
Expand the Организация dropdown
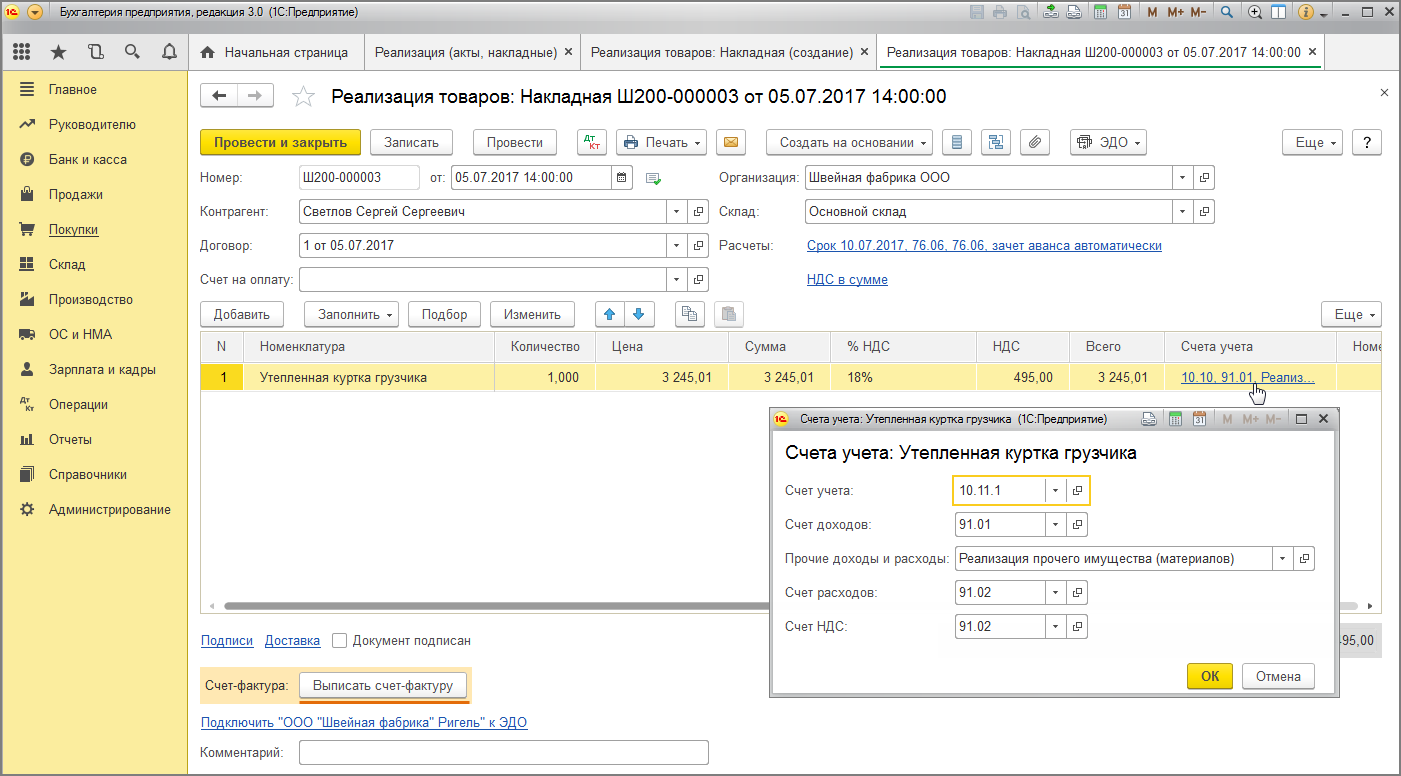tap(1184, 178)
